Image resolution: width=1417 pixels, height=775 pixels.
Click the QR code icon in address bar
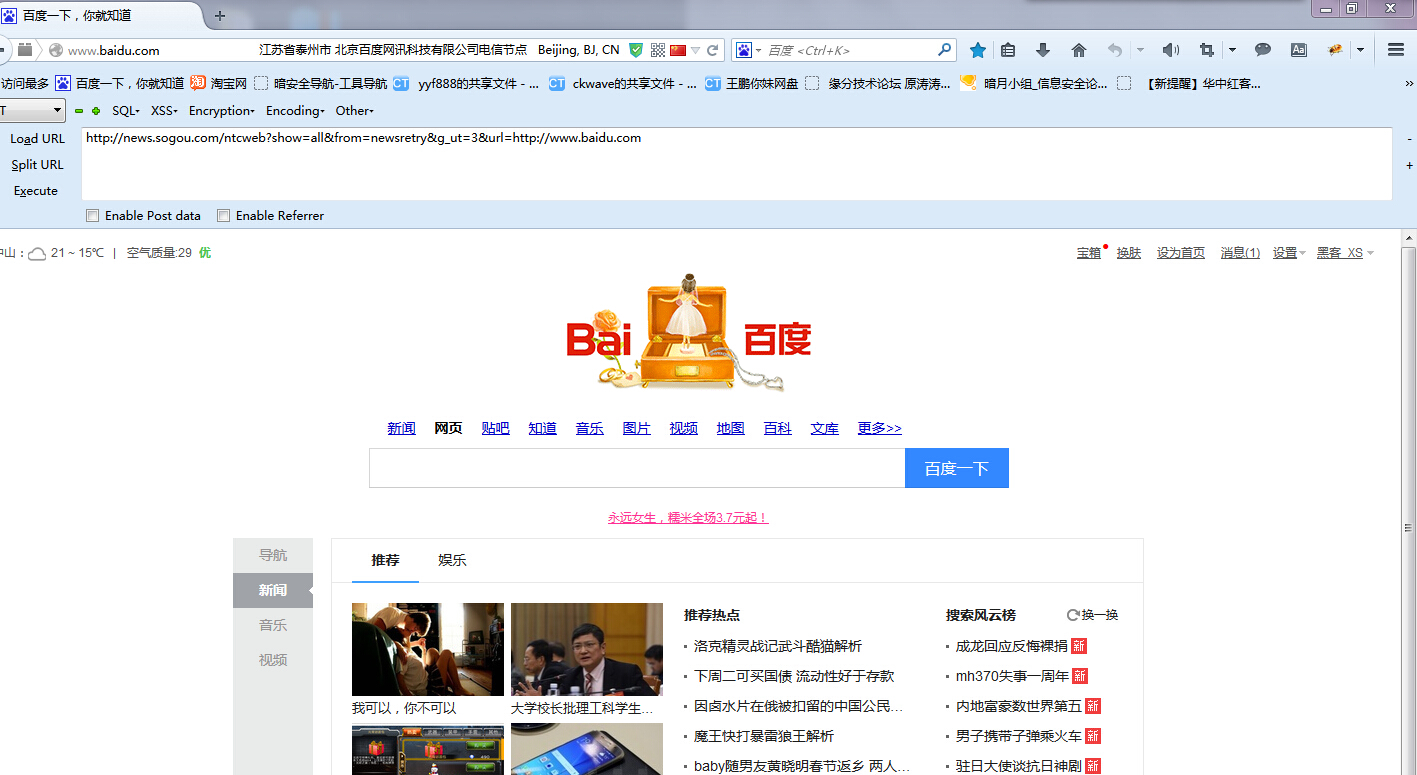pyautogui.click(x=657, y=50)
